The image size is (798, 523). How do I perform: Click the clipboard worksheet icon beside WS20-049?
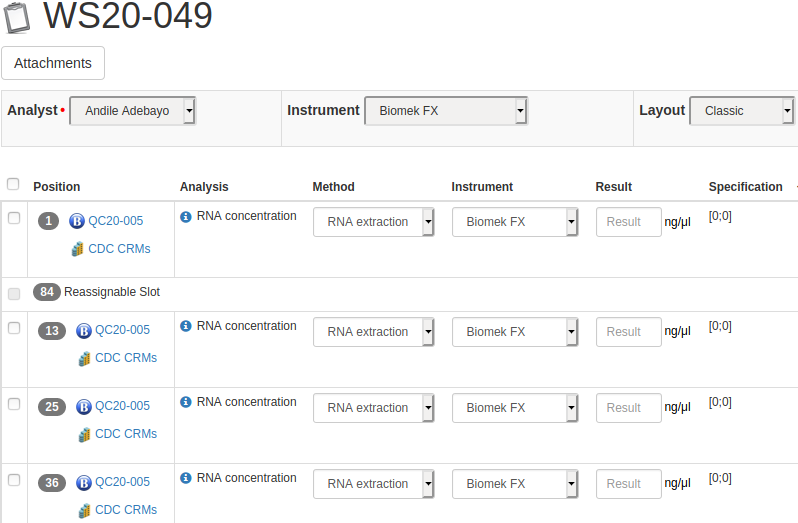point(17,17)
